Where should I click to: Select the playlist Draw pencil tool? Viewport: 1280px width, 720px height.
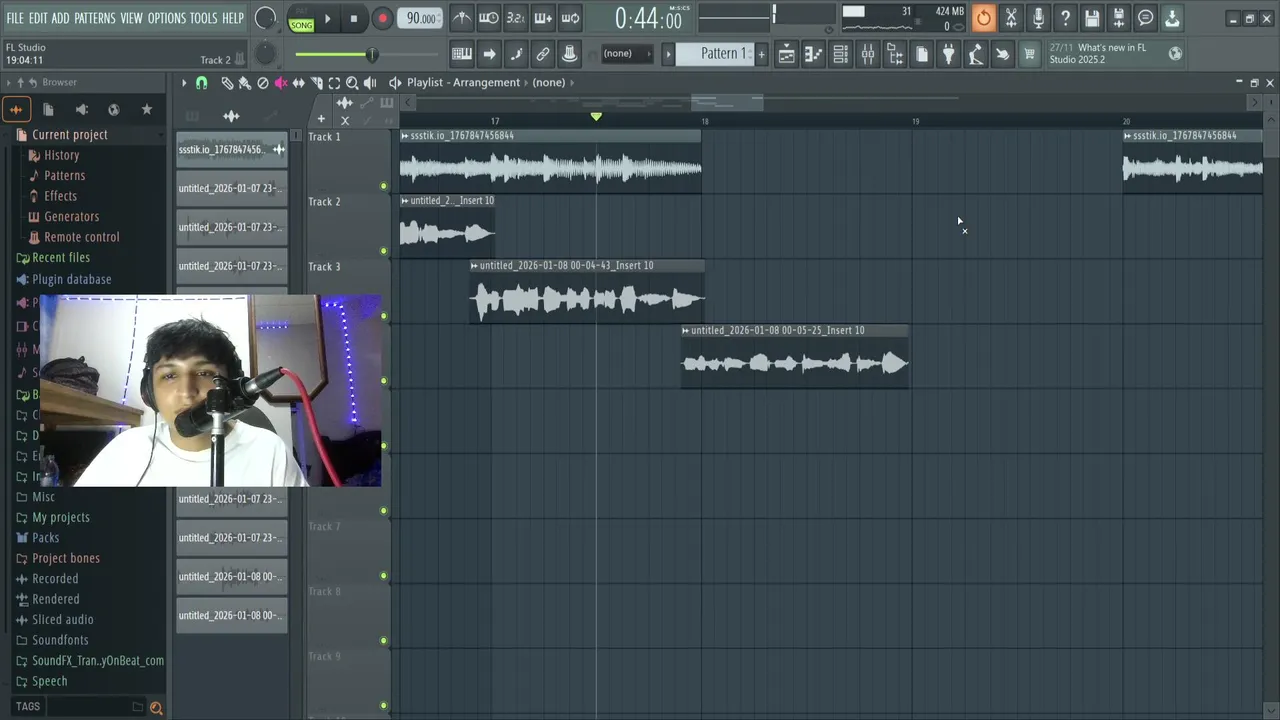click(227, 83)
